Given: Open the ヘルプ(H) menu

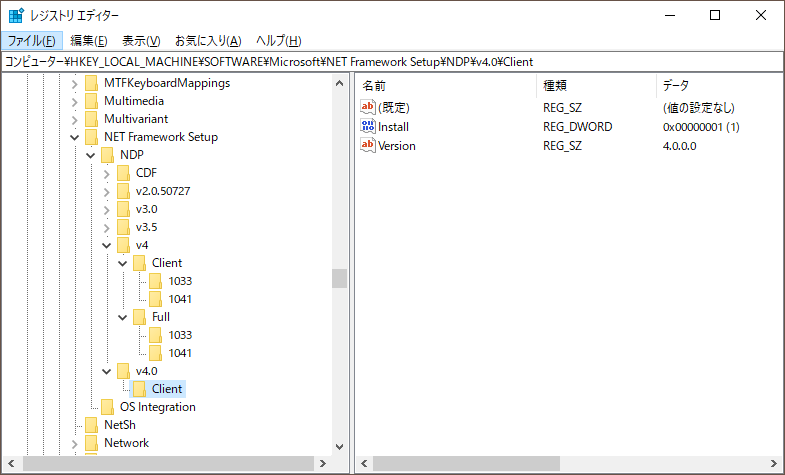Looking at the screenshot, I should [x=278, y=41].
